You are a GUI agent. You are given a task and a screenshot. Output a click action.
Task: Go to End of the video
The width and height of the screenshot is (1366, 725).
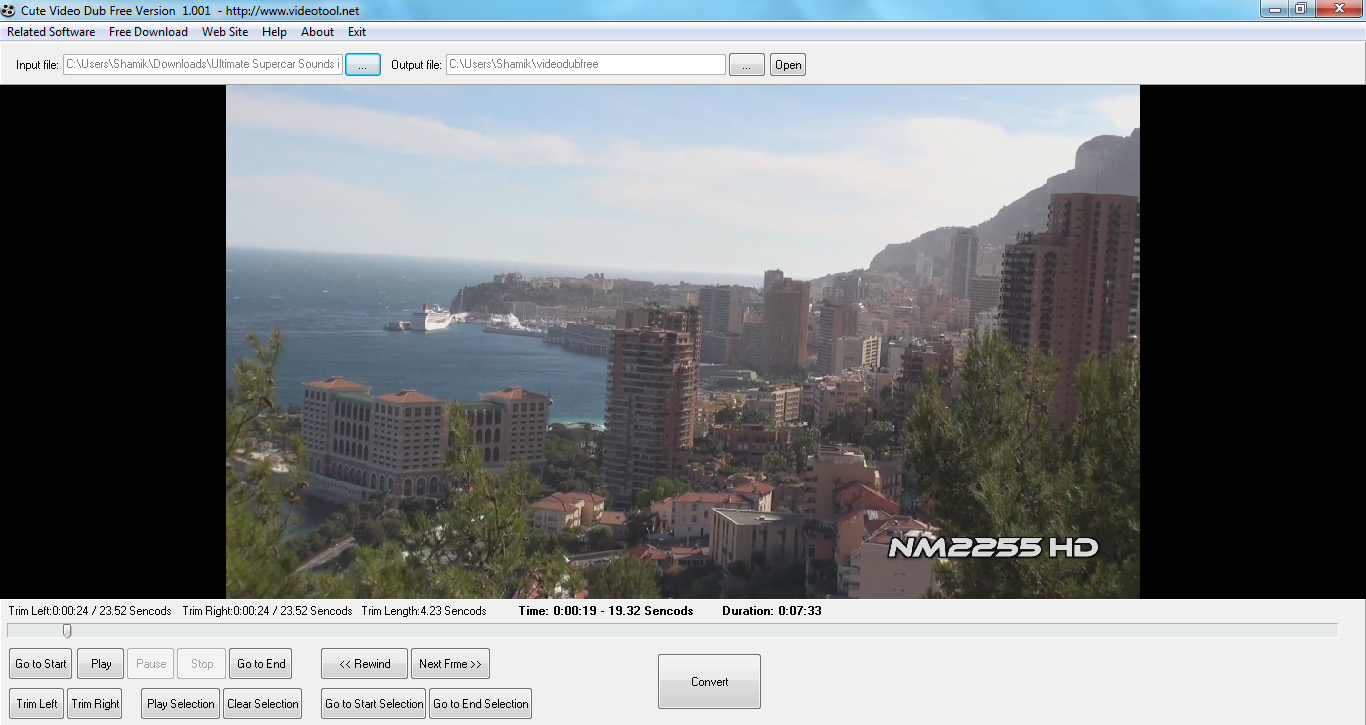(x=262, y=664)
